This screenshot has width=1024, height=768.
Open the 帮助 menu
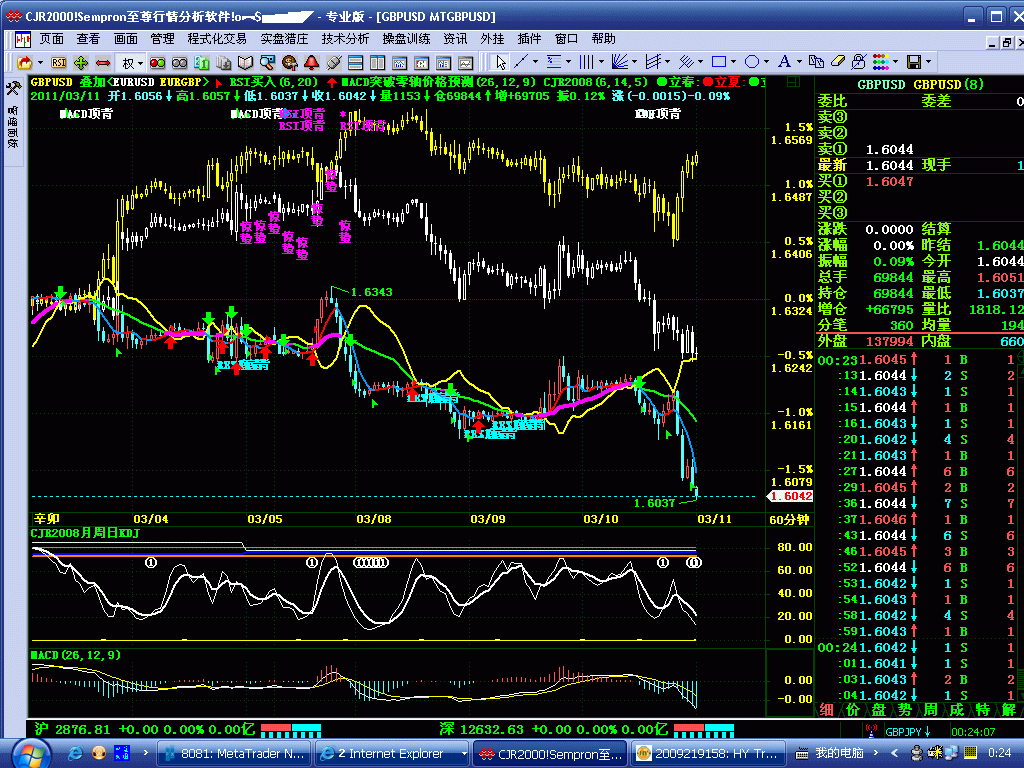[603, 39]
